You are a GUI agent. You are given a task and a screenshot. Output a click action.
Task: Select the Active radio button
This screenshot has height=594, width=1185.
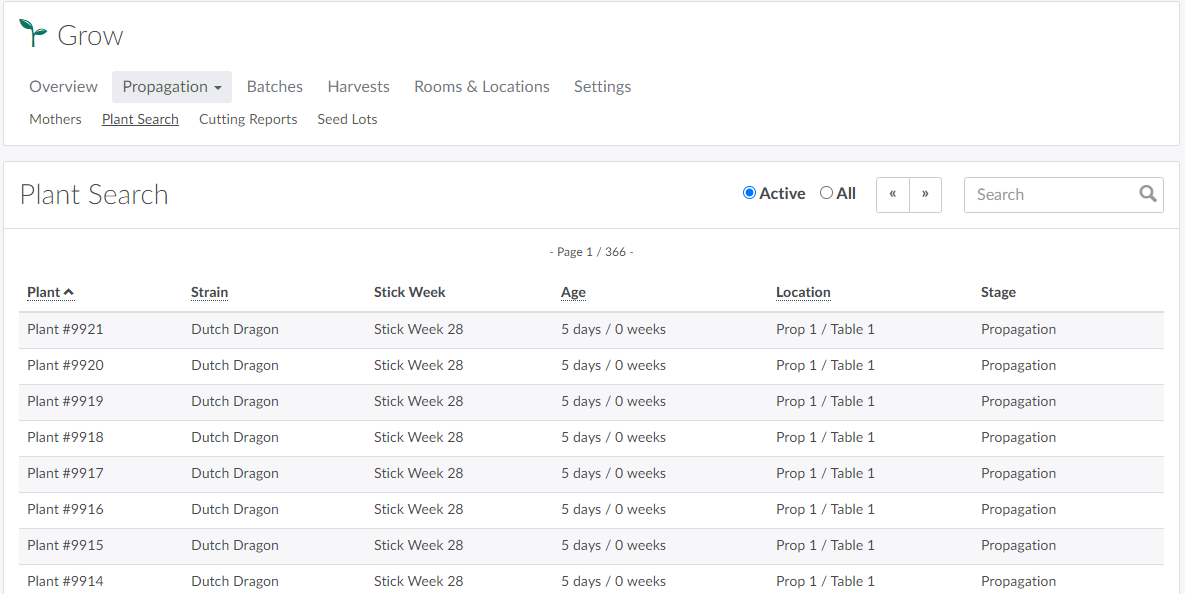click(x=749, y=193)
